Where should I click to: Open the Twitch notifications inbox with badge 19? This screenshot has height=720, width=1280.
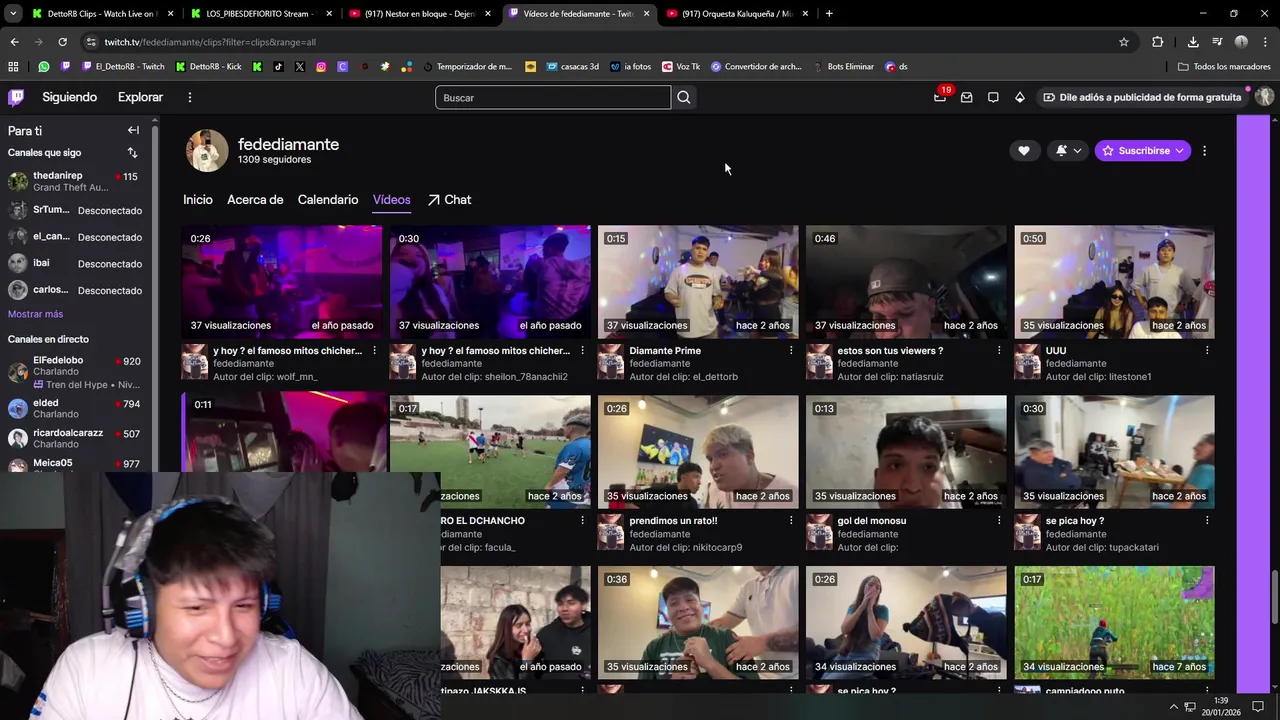coord(940,97)
